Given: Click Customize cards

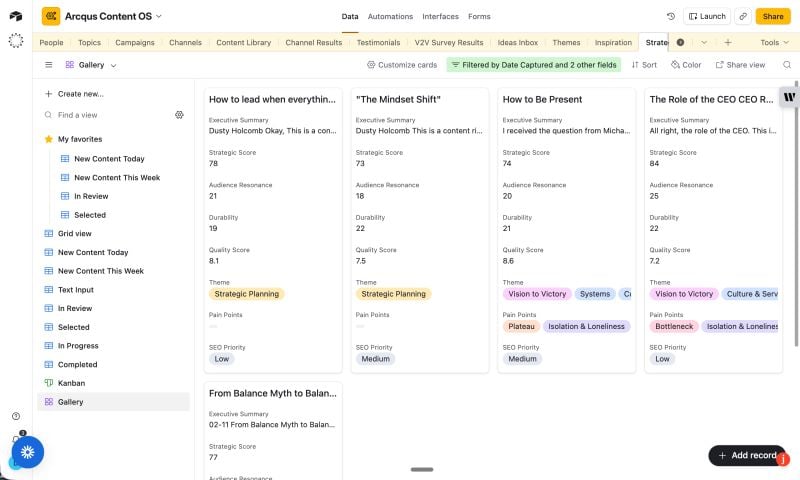Looking at the screenshot, I should [402, 65].
